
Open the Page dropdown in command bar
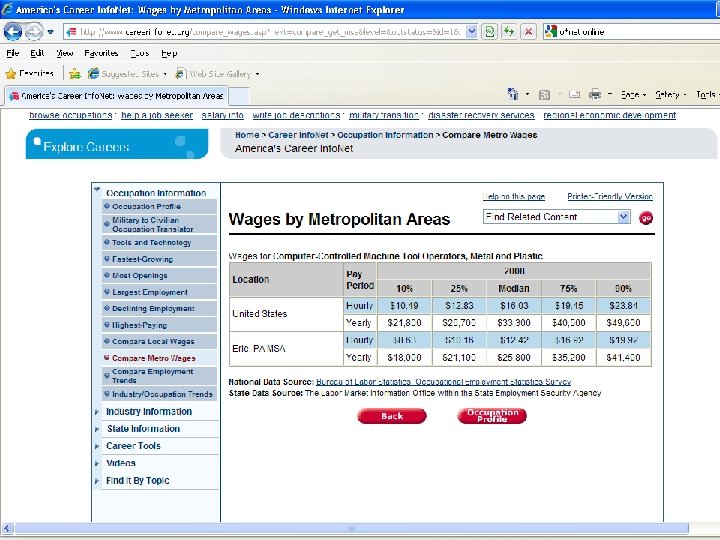633,95
